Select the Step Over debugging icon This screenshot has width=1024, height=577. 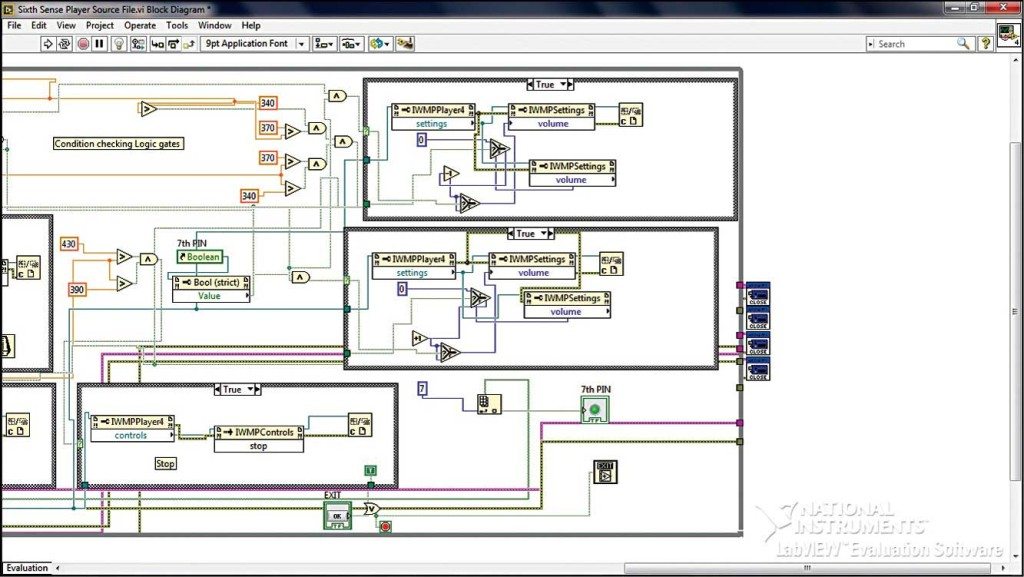click(173, 43)
